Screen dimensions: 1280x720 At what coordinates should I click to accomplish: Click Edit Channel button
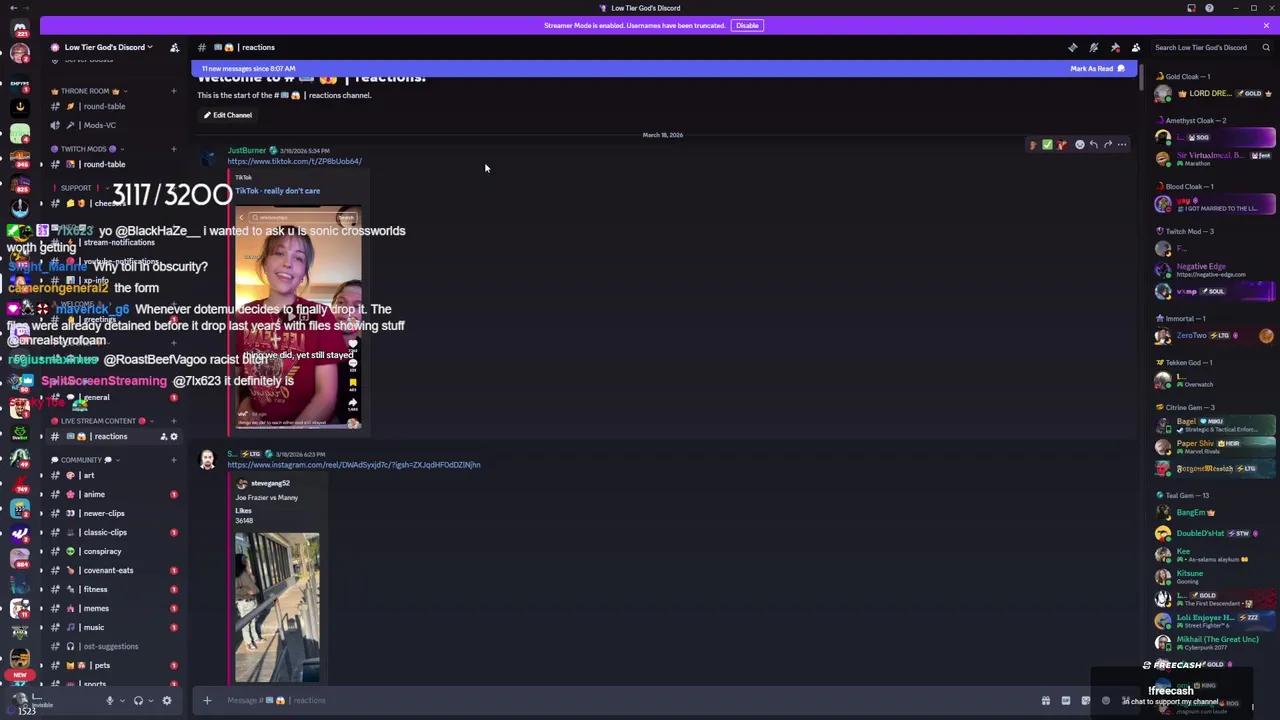coord(228,115)
